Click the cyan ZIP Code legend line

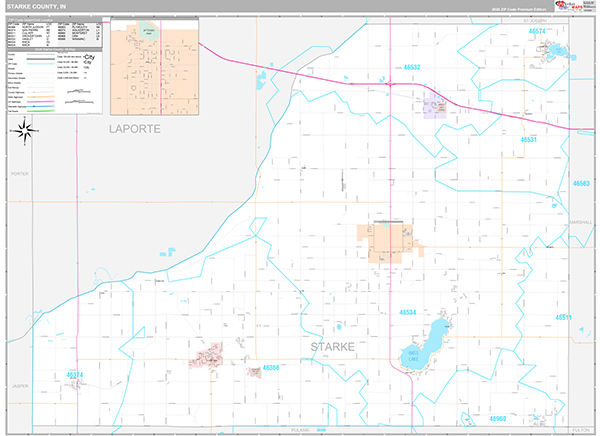(41, 64)
